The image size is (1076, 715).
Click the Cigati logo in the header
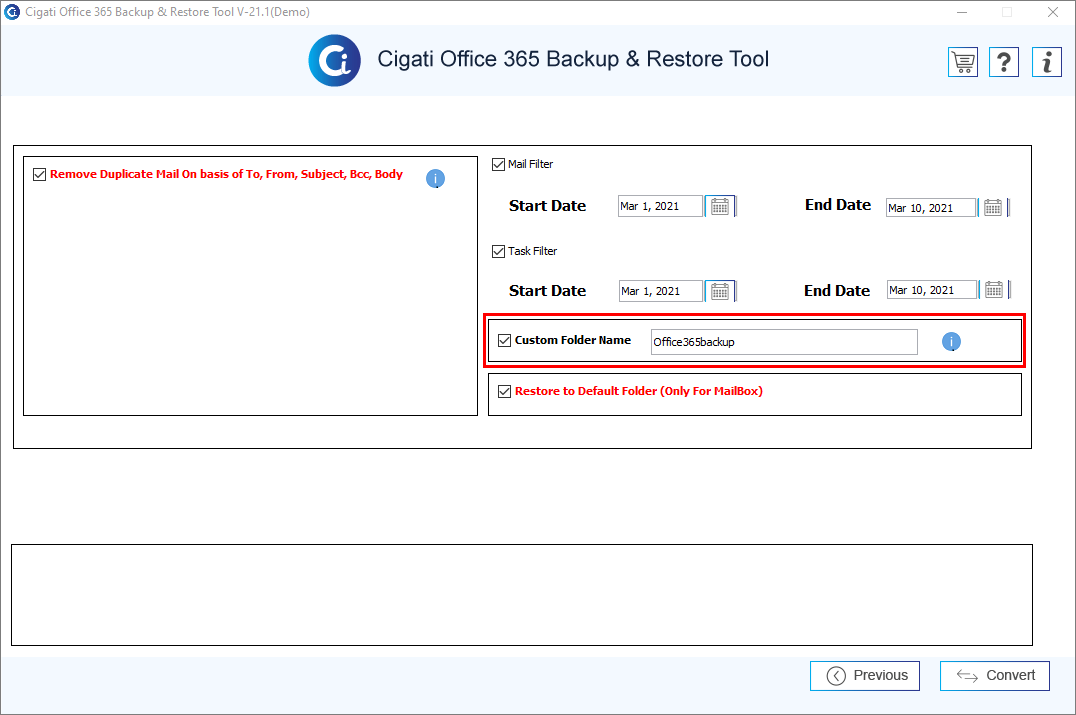click(x=334, y=60)
